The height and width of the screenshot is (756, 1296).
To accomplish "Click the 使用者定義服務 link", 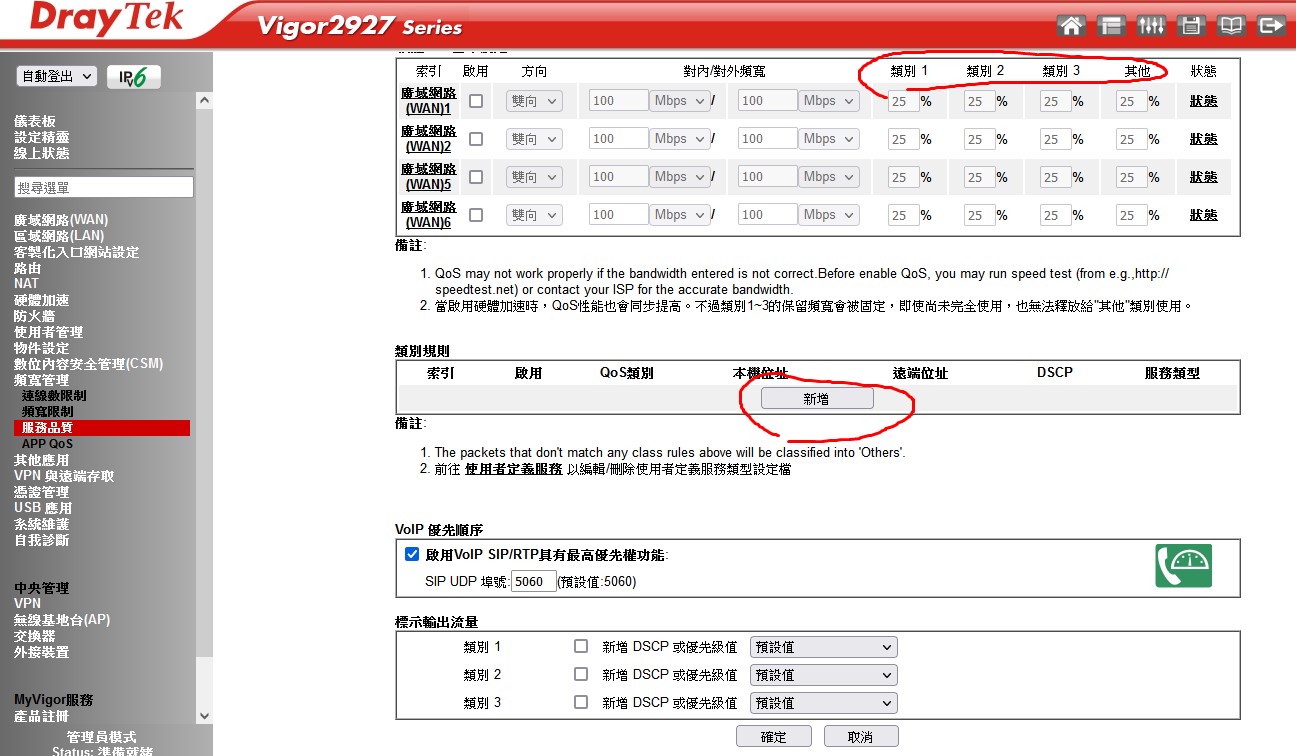I will (513, 469).
